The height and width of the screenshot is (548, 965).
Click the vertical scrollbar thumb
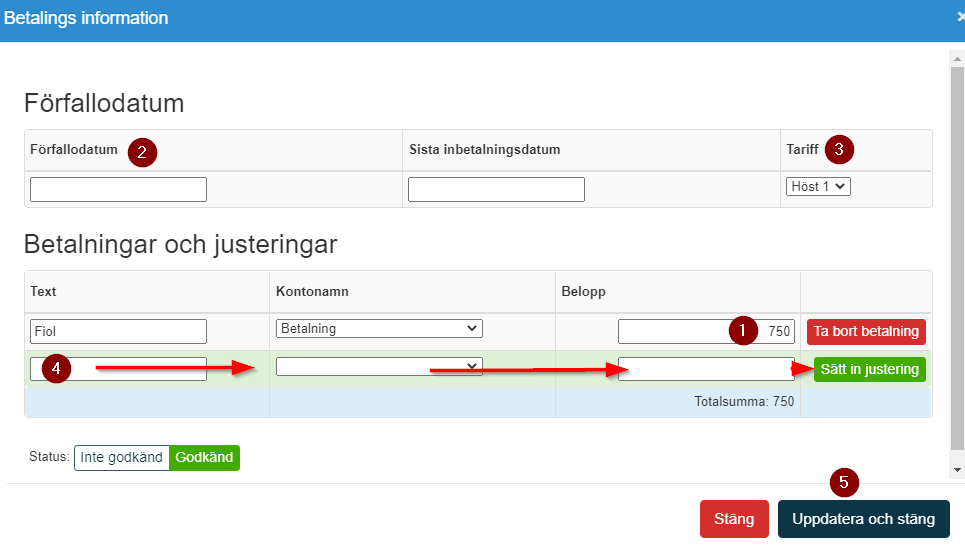coord(957,259)
